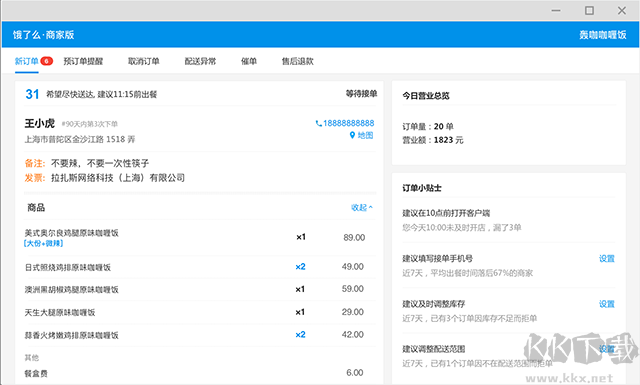Screen dimensions: 640x385
Task: Click price 49.00
Action: [353, 267]
